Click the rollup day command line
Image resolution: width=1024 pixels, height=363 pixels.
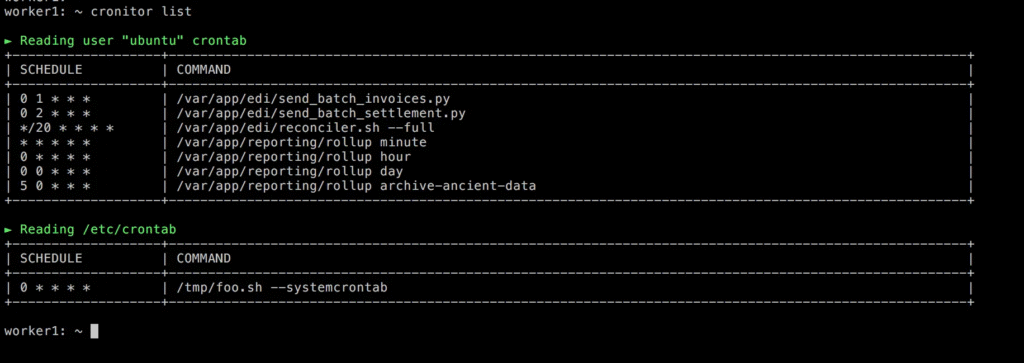(290, 171)
